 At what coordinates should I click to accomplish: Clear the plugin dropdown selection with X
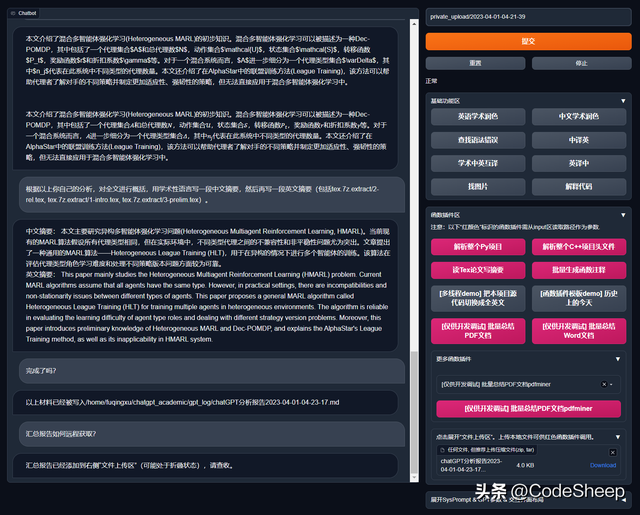tap(604, 384)
